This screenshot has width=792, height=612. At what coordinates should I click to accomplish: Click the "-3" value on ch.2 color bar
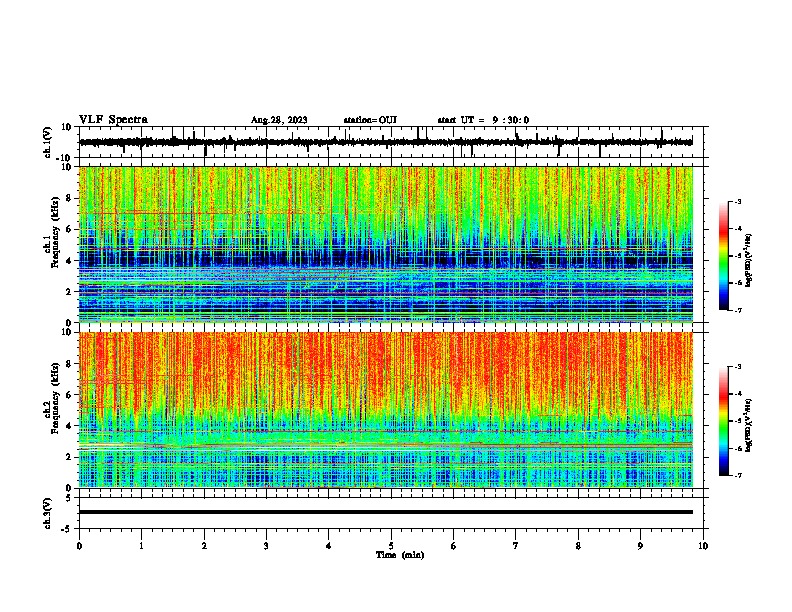(x=738, y=367)
